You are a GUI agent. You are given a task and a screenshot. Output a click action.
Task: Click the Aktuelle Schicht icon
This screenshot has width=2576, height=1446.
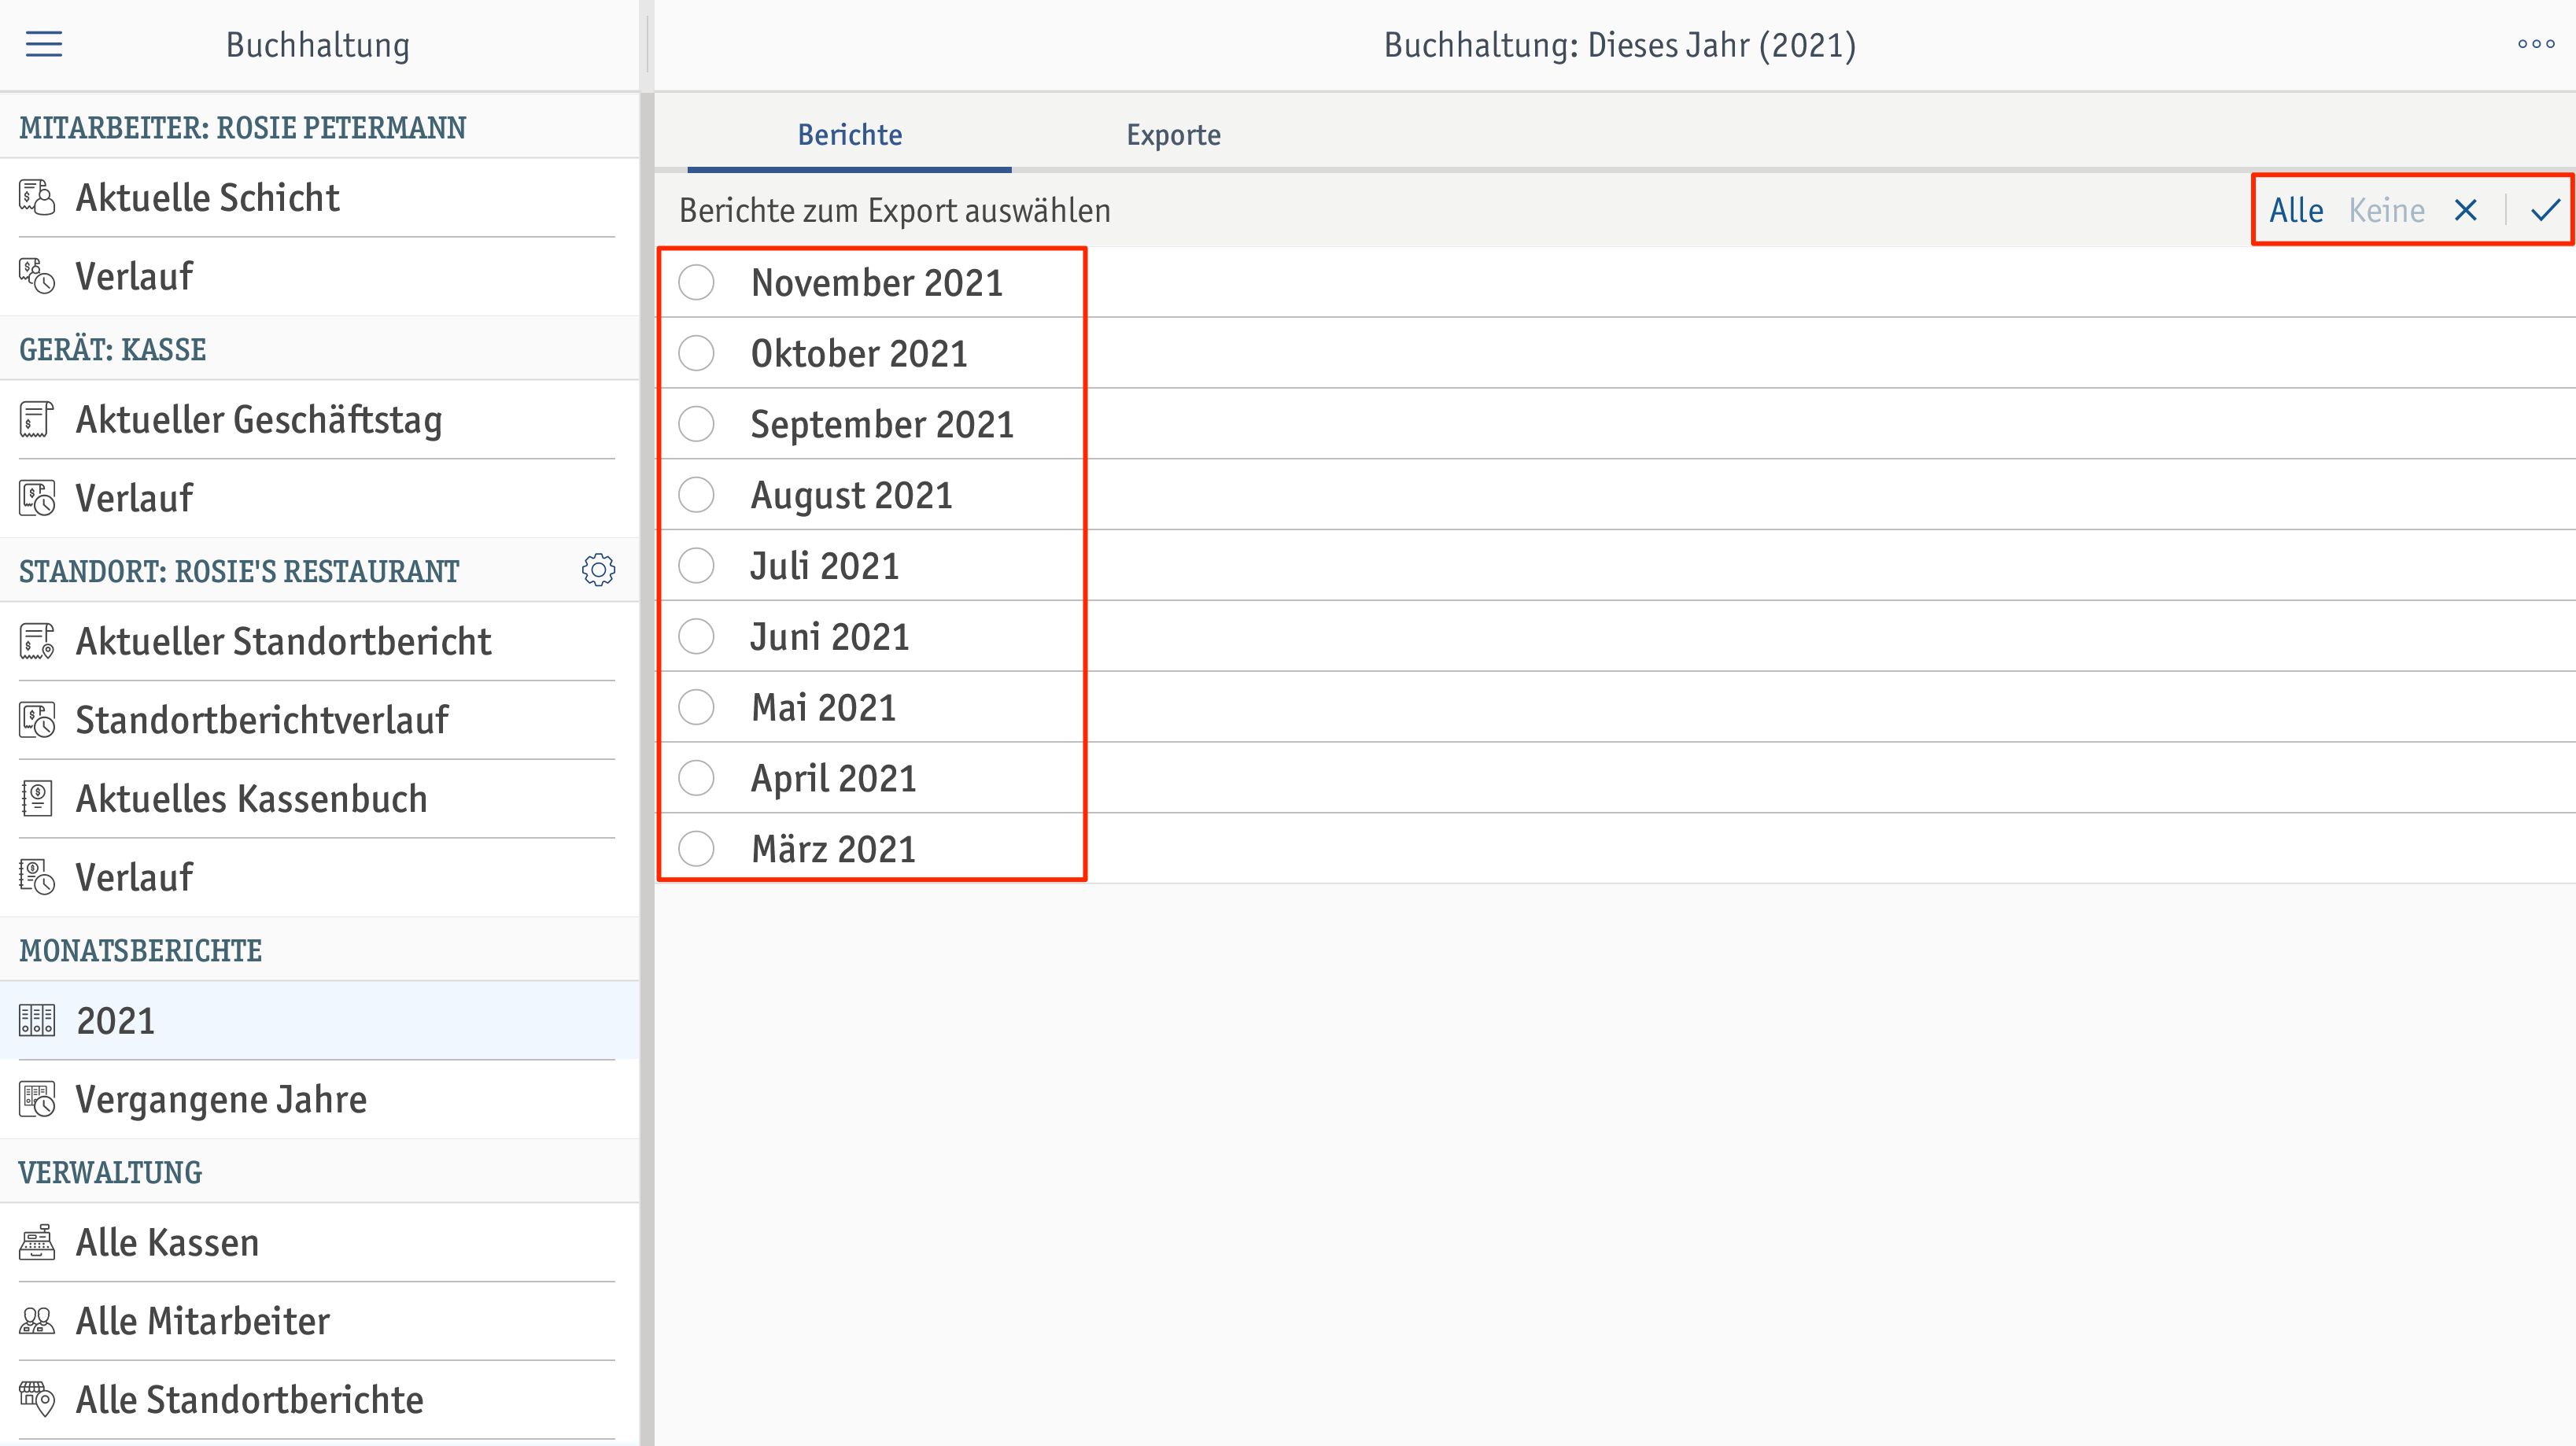point(37,197)
